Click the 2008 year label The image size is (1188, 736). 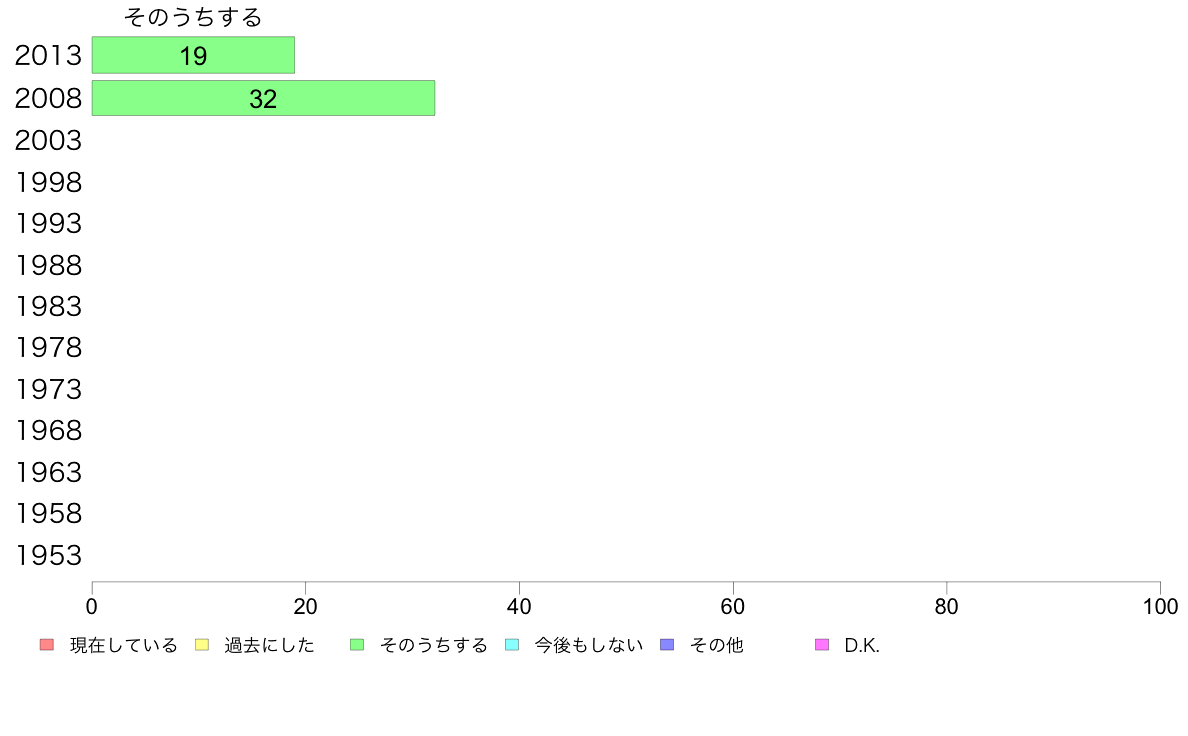tap(48, 98)
